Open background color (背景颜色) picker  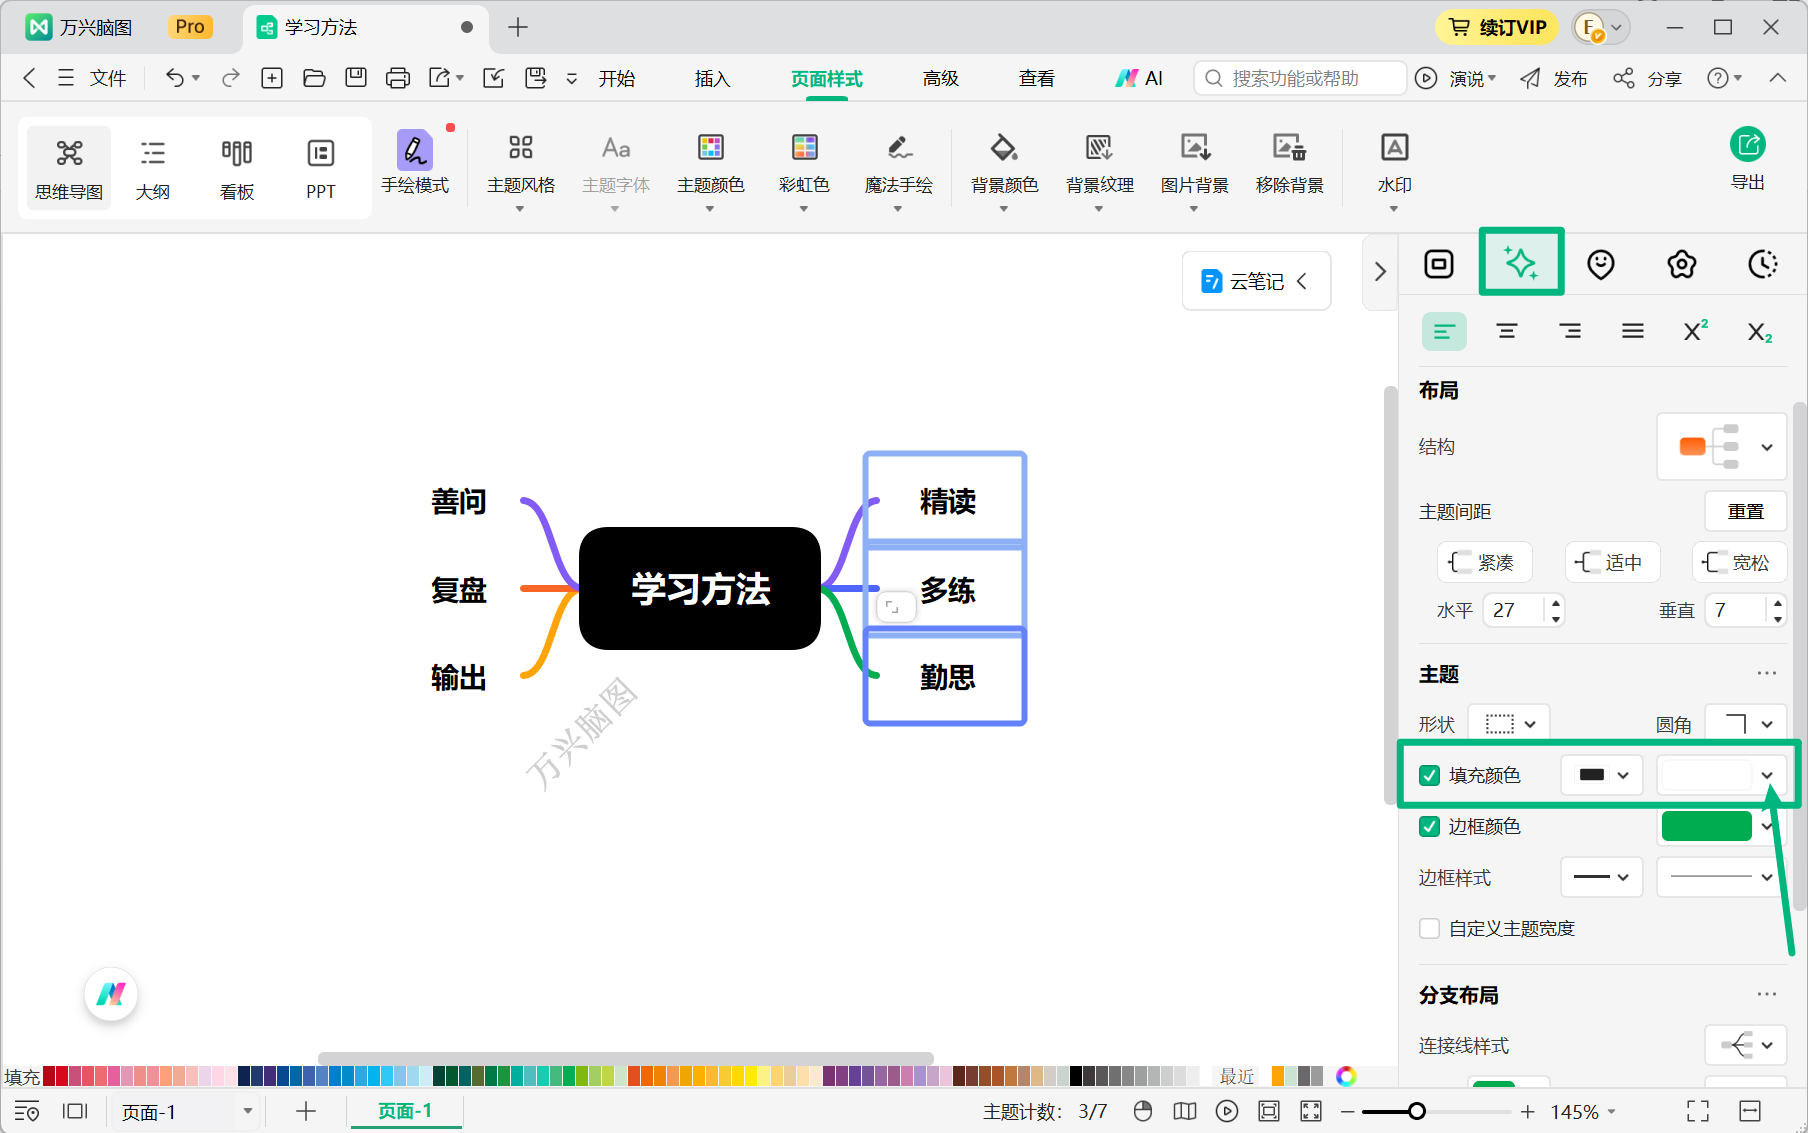tap(1004, 170)
